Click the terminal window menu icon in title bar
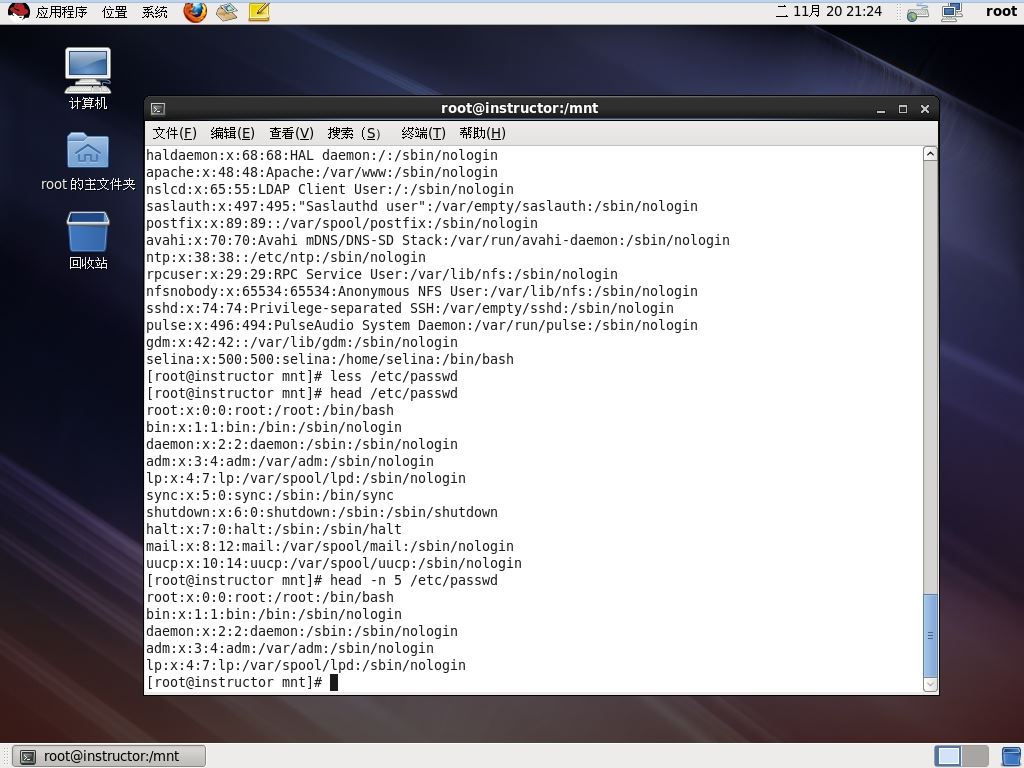Viewport: 1024px width, 768px height. pyautogui.click(x=158, y=109)
